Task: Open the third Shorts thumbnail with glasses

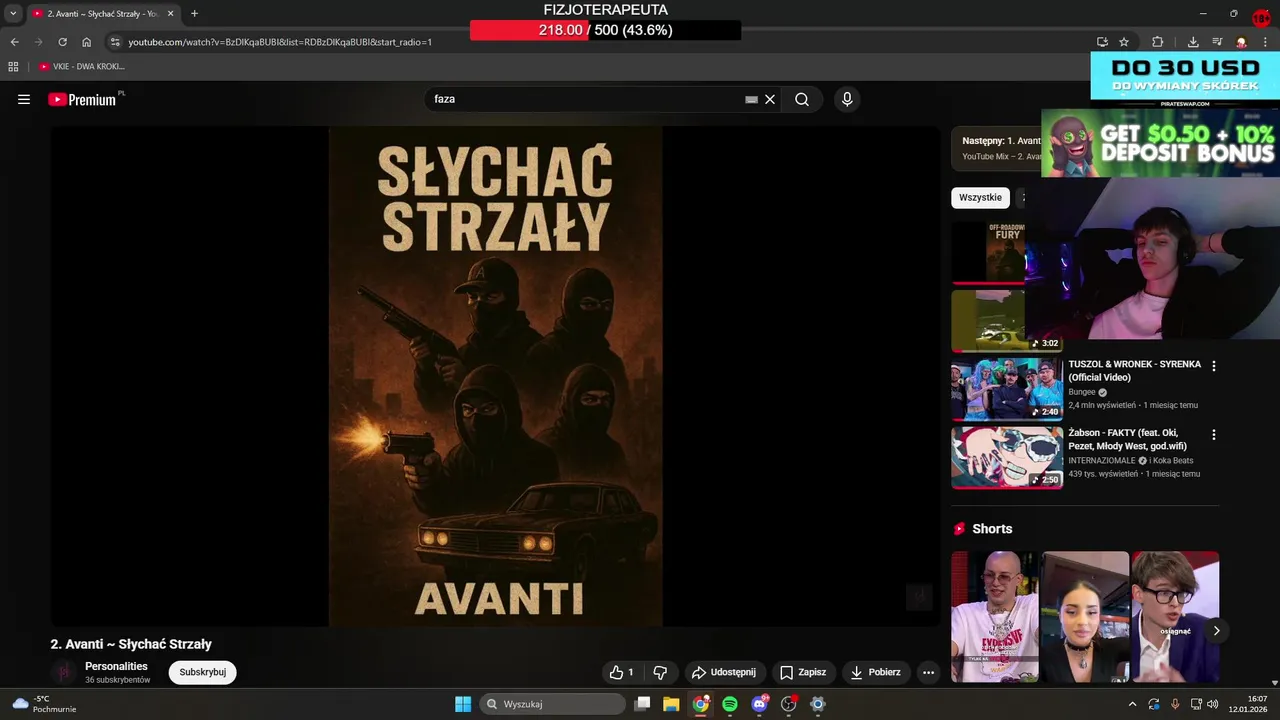Action: (1175, 616)
